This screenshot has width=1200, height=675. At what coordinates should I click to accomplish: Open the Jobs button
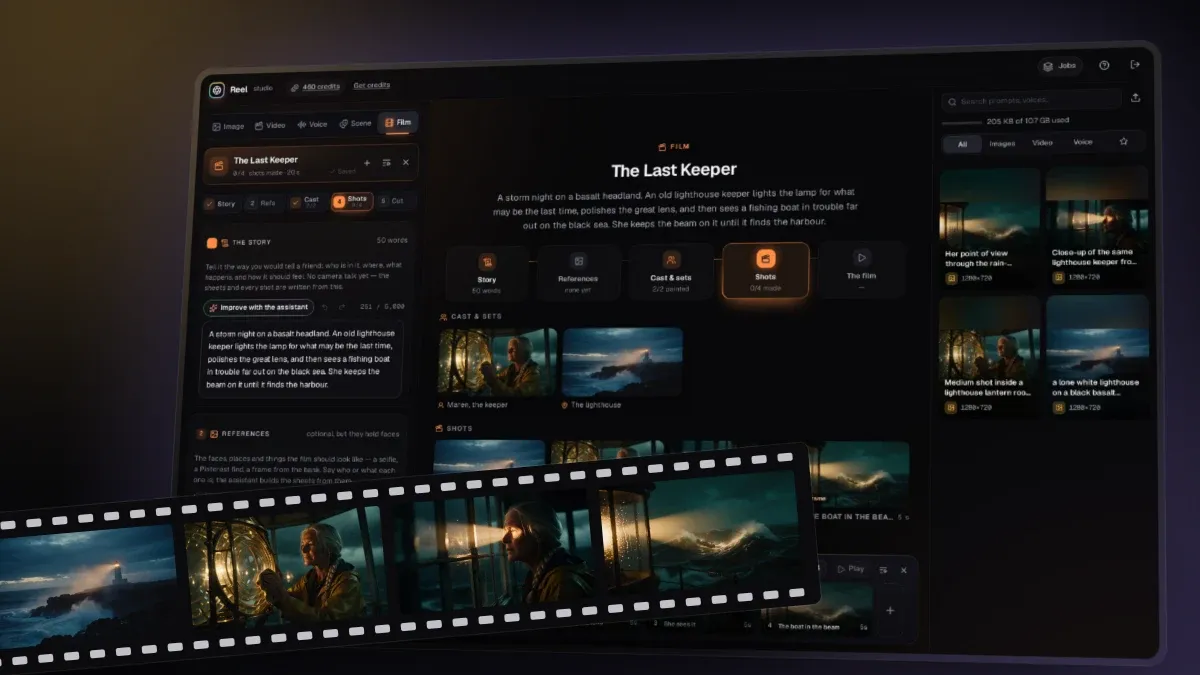click(1060, 66)
